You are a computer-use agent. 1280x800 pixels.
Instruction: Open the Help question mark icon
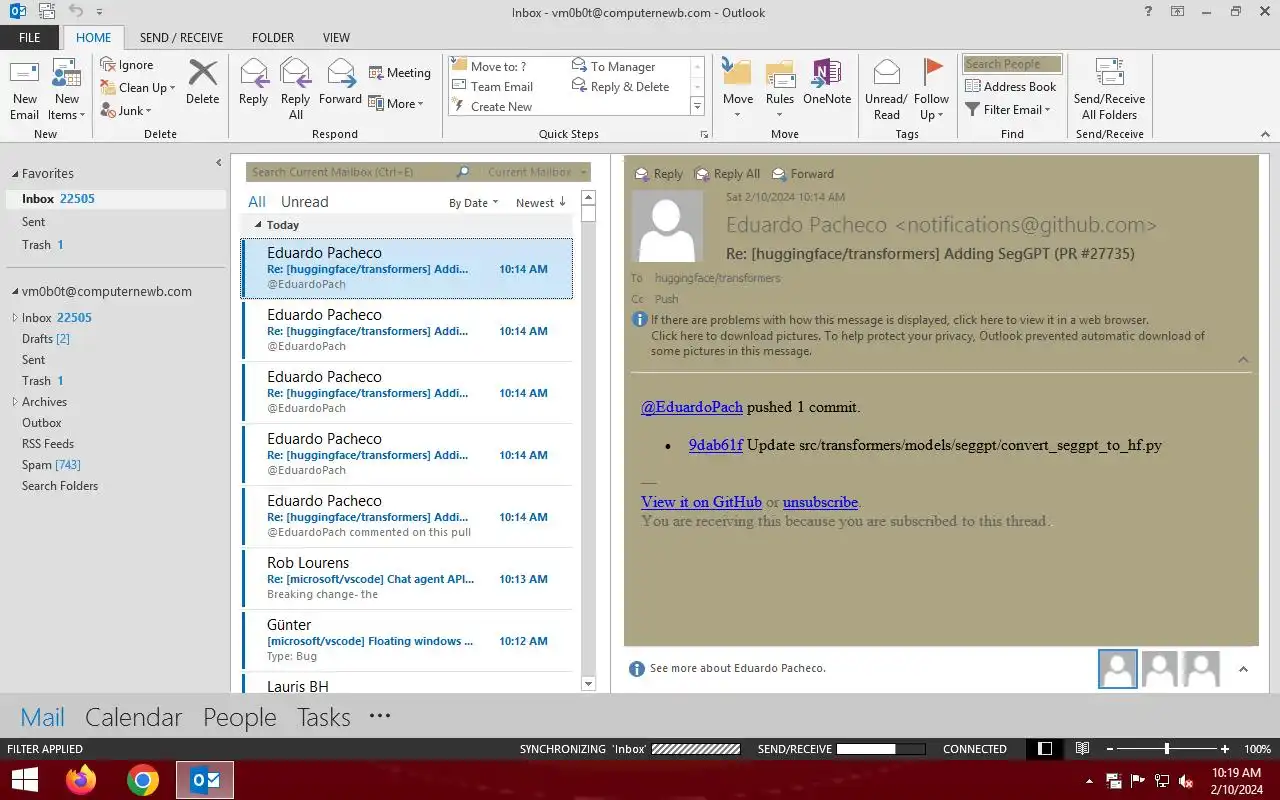[1148, 12]
